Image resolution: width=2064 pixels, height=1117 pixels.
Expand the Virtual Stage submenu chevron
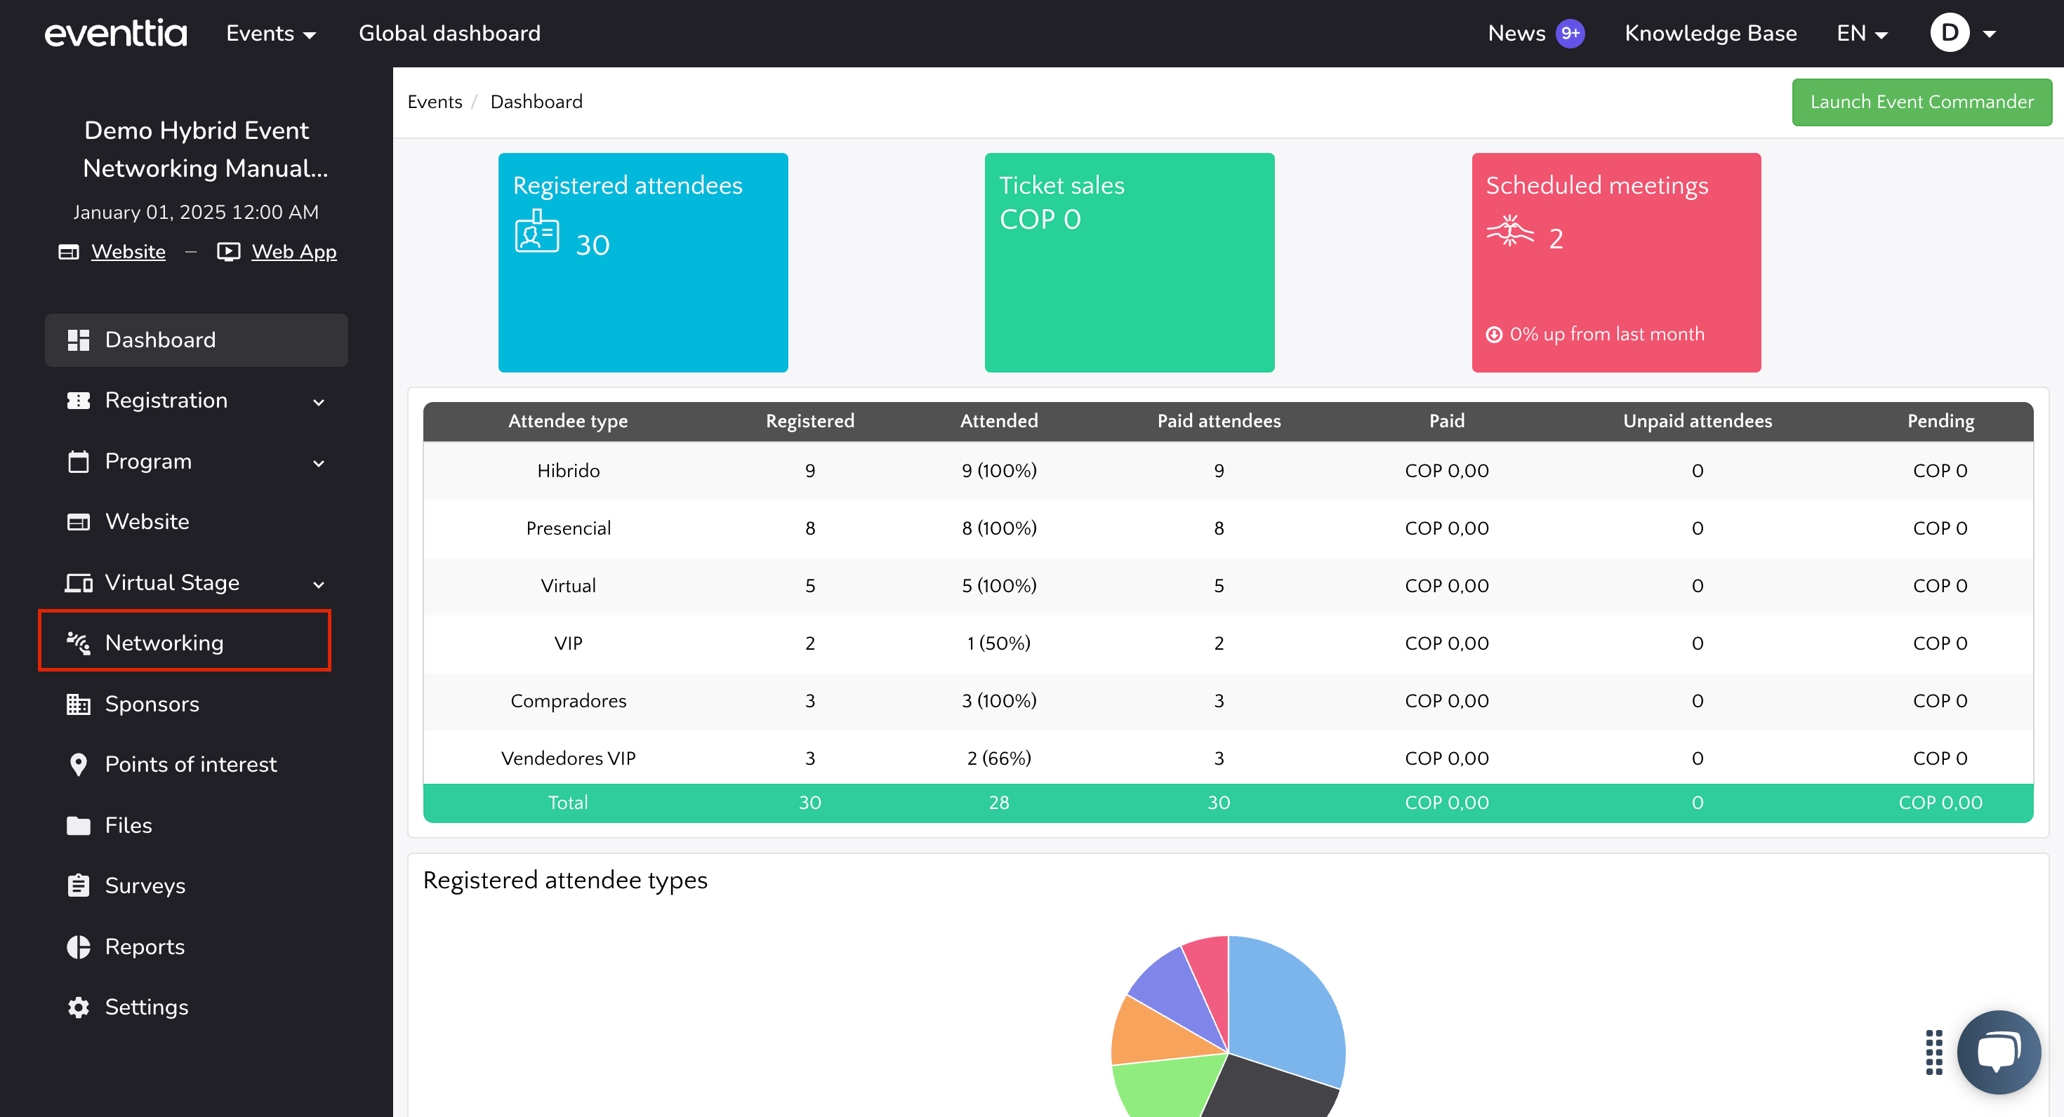[318, 584]
